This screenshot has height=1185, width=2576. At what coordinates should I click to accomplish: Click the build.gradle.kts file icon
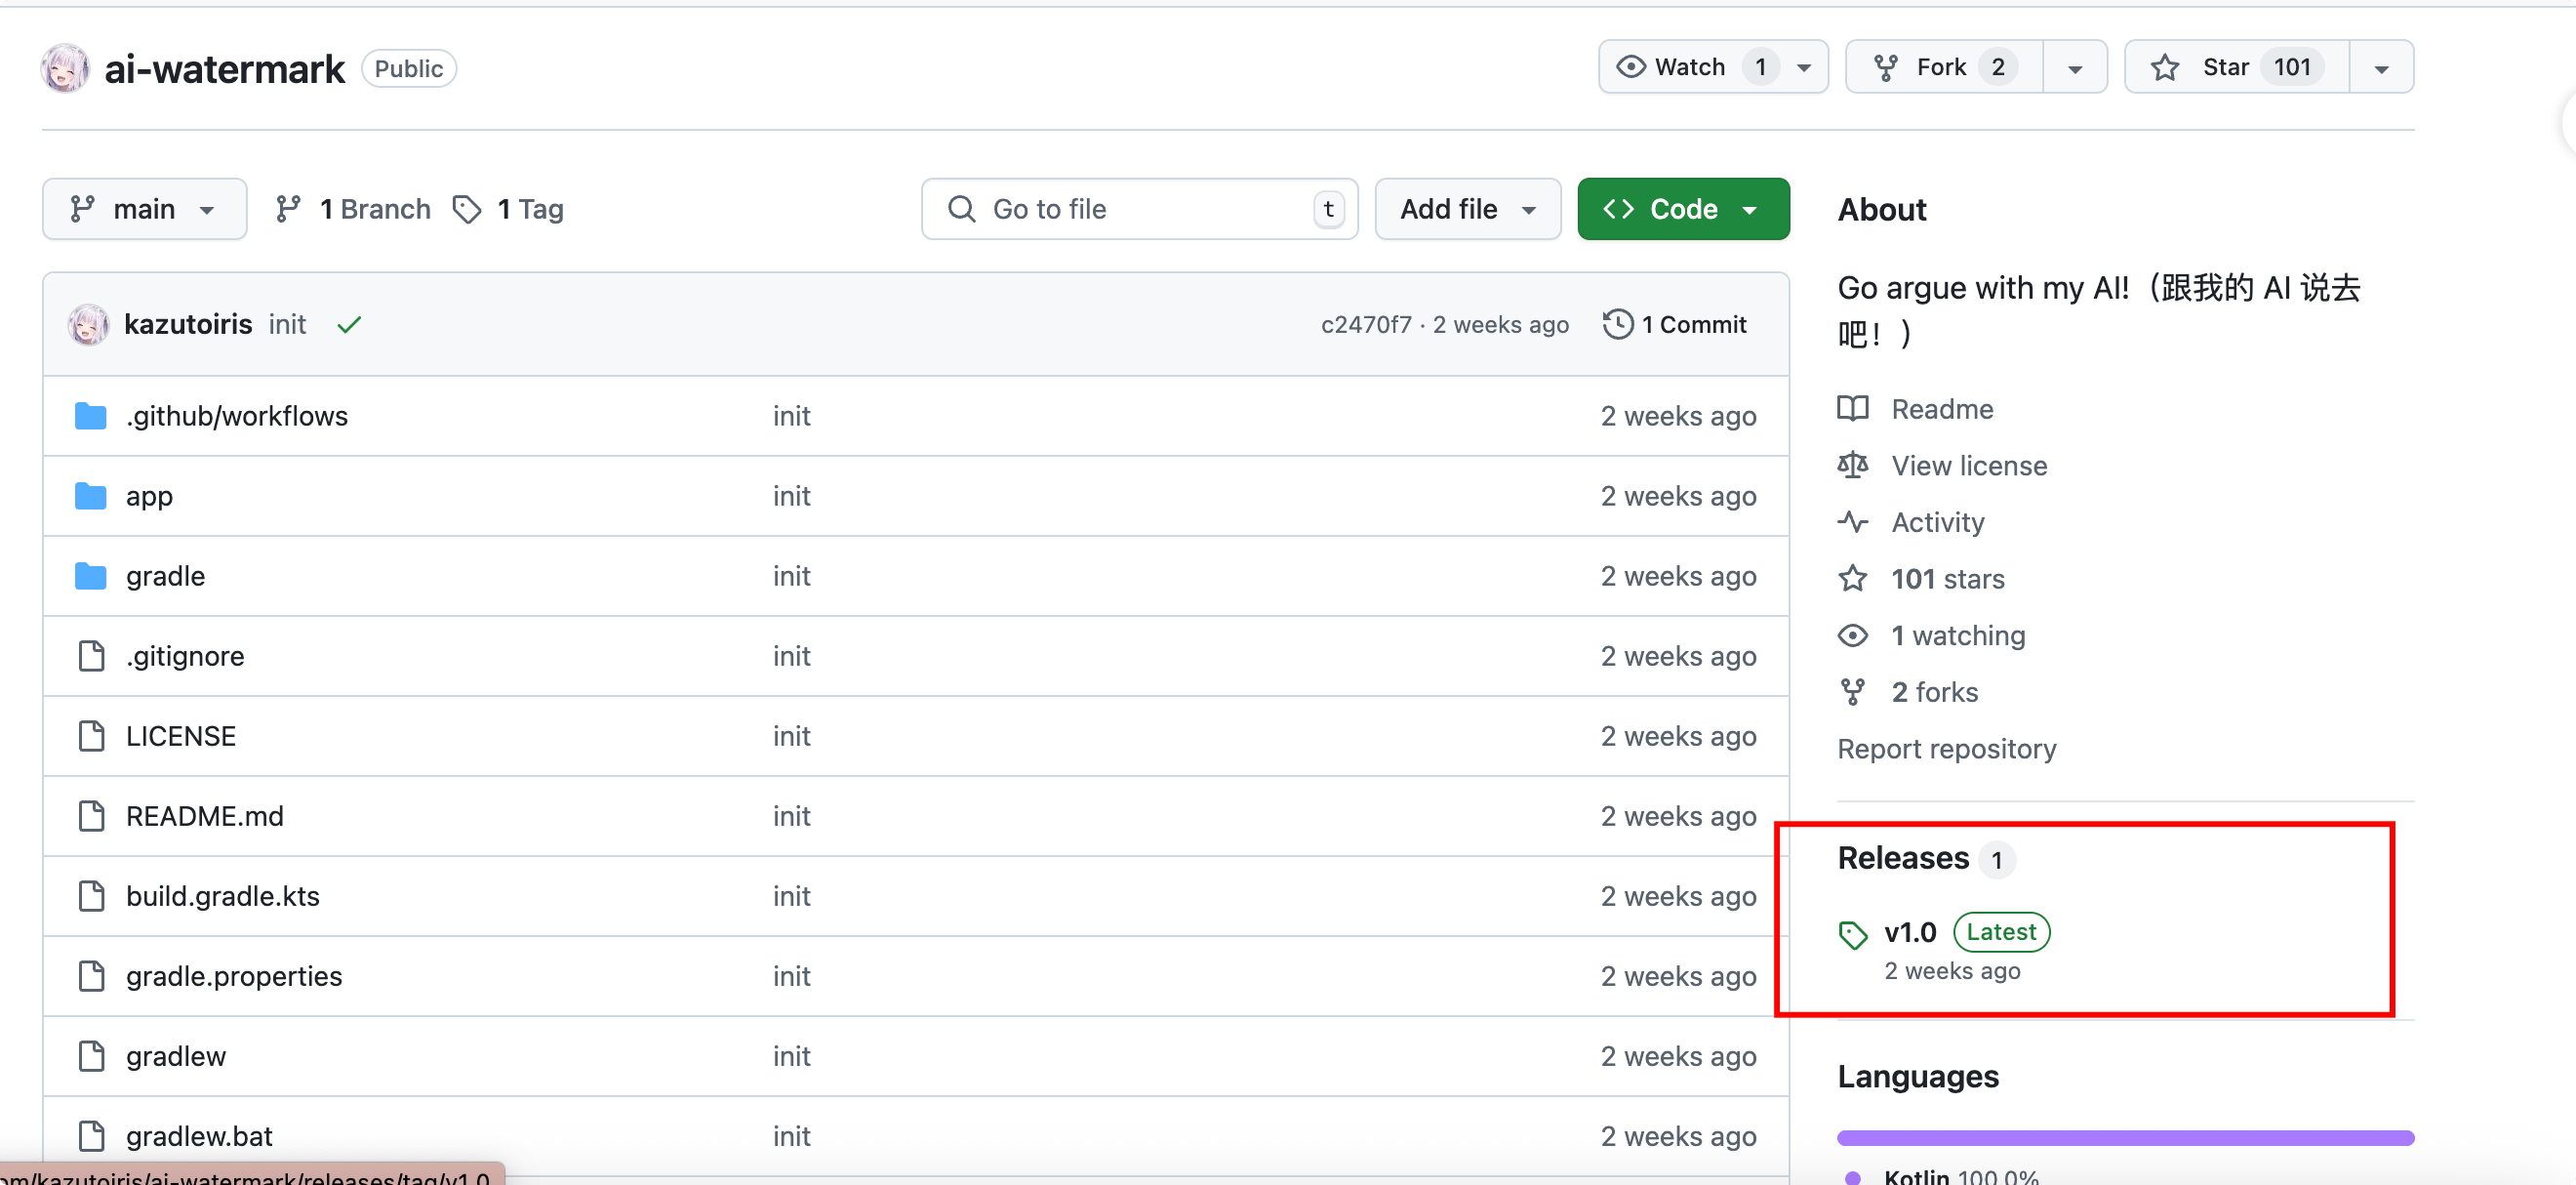[91, 896]
